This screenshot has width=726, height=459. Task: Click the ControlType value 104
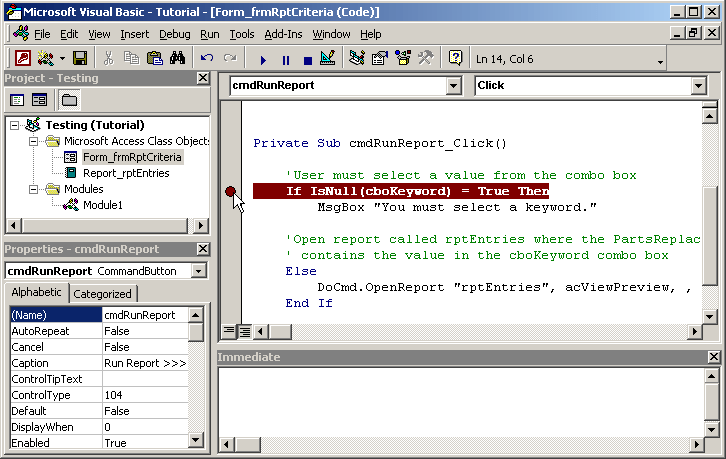coord(145,395)
